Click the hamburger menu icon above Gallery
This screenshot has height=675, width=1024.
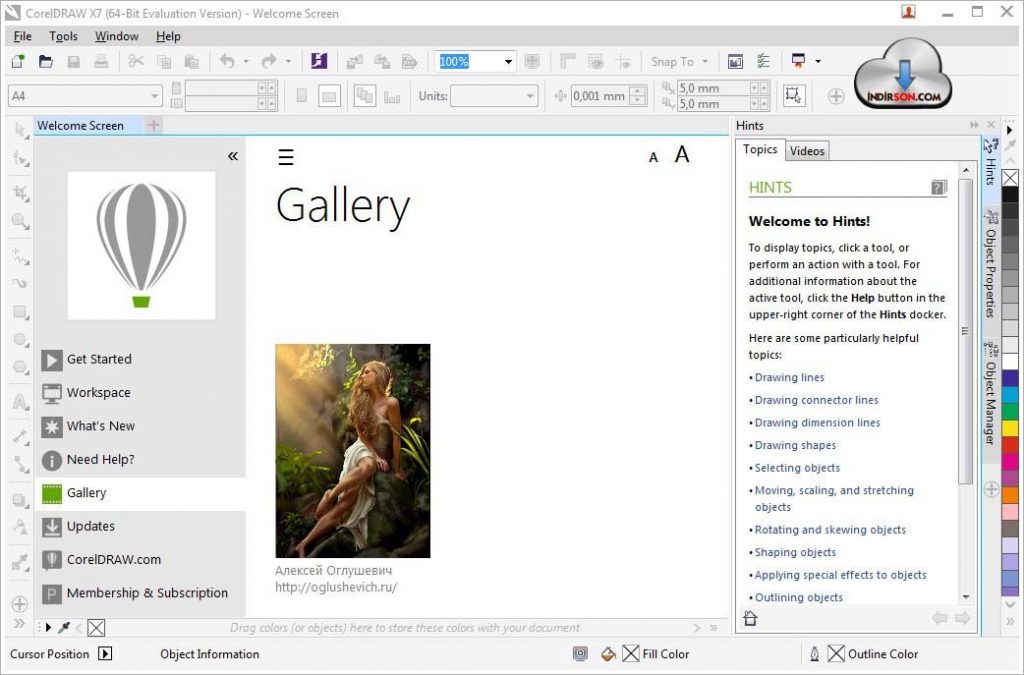pos(286,157)
